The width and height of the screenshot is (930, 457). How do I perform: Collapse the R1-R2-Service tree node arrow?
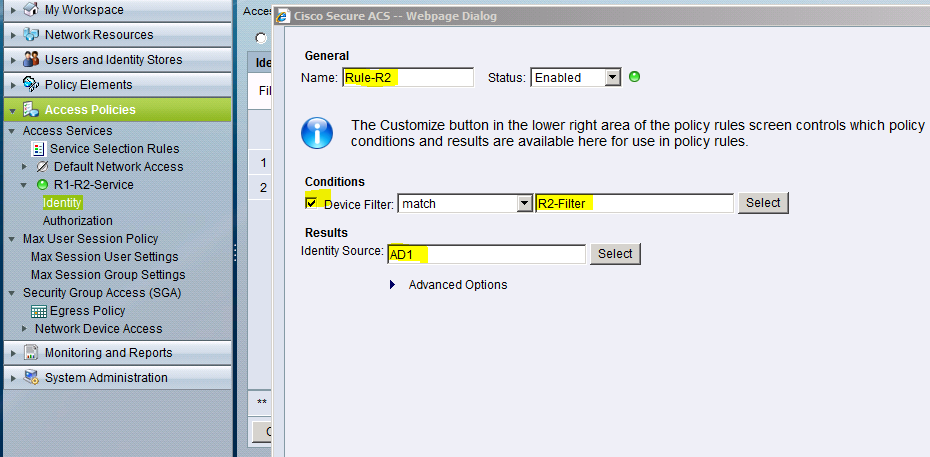pos(24,185)
